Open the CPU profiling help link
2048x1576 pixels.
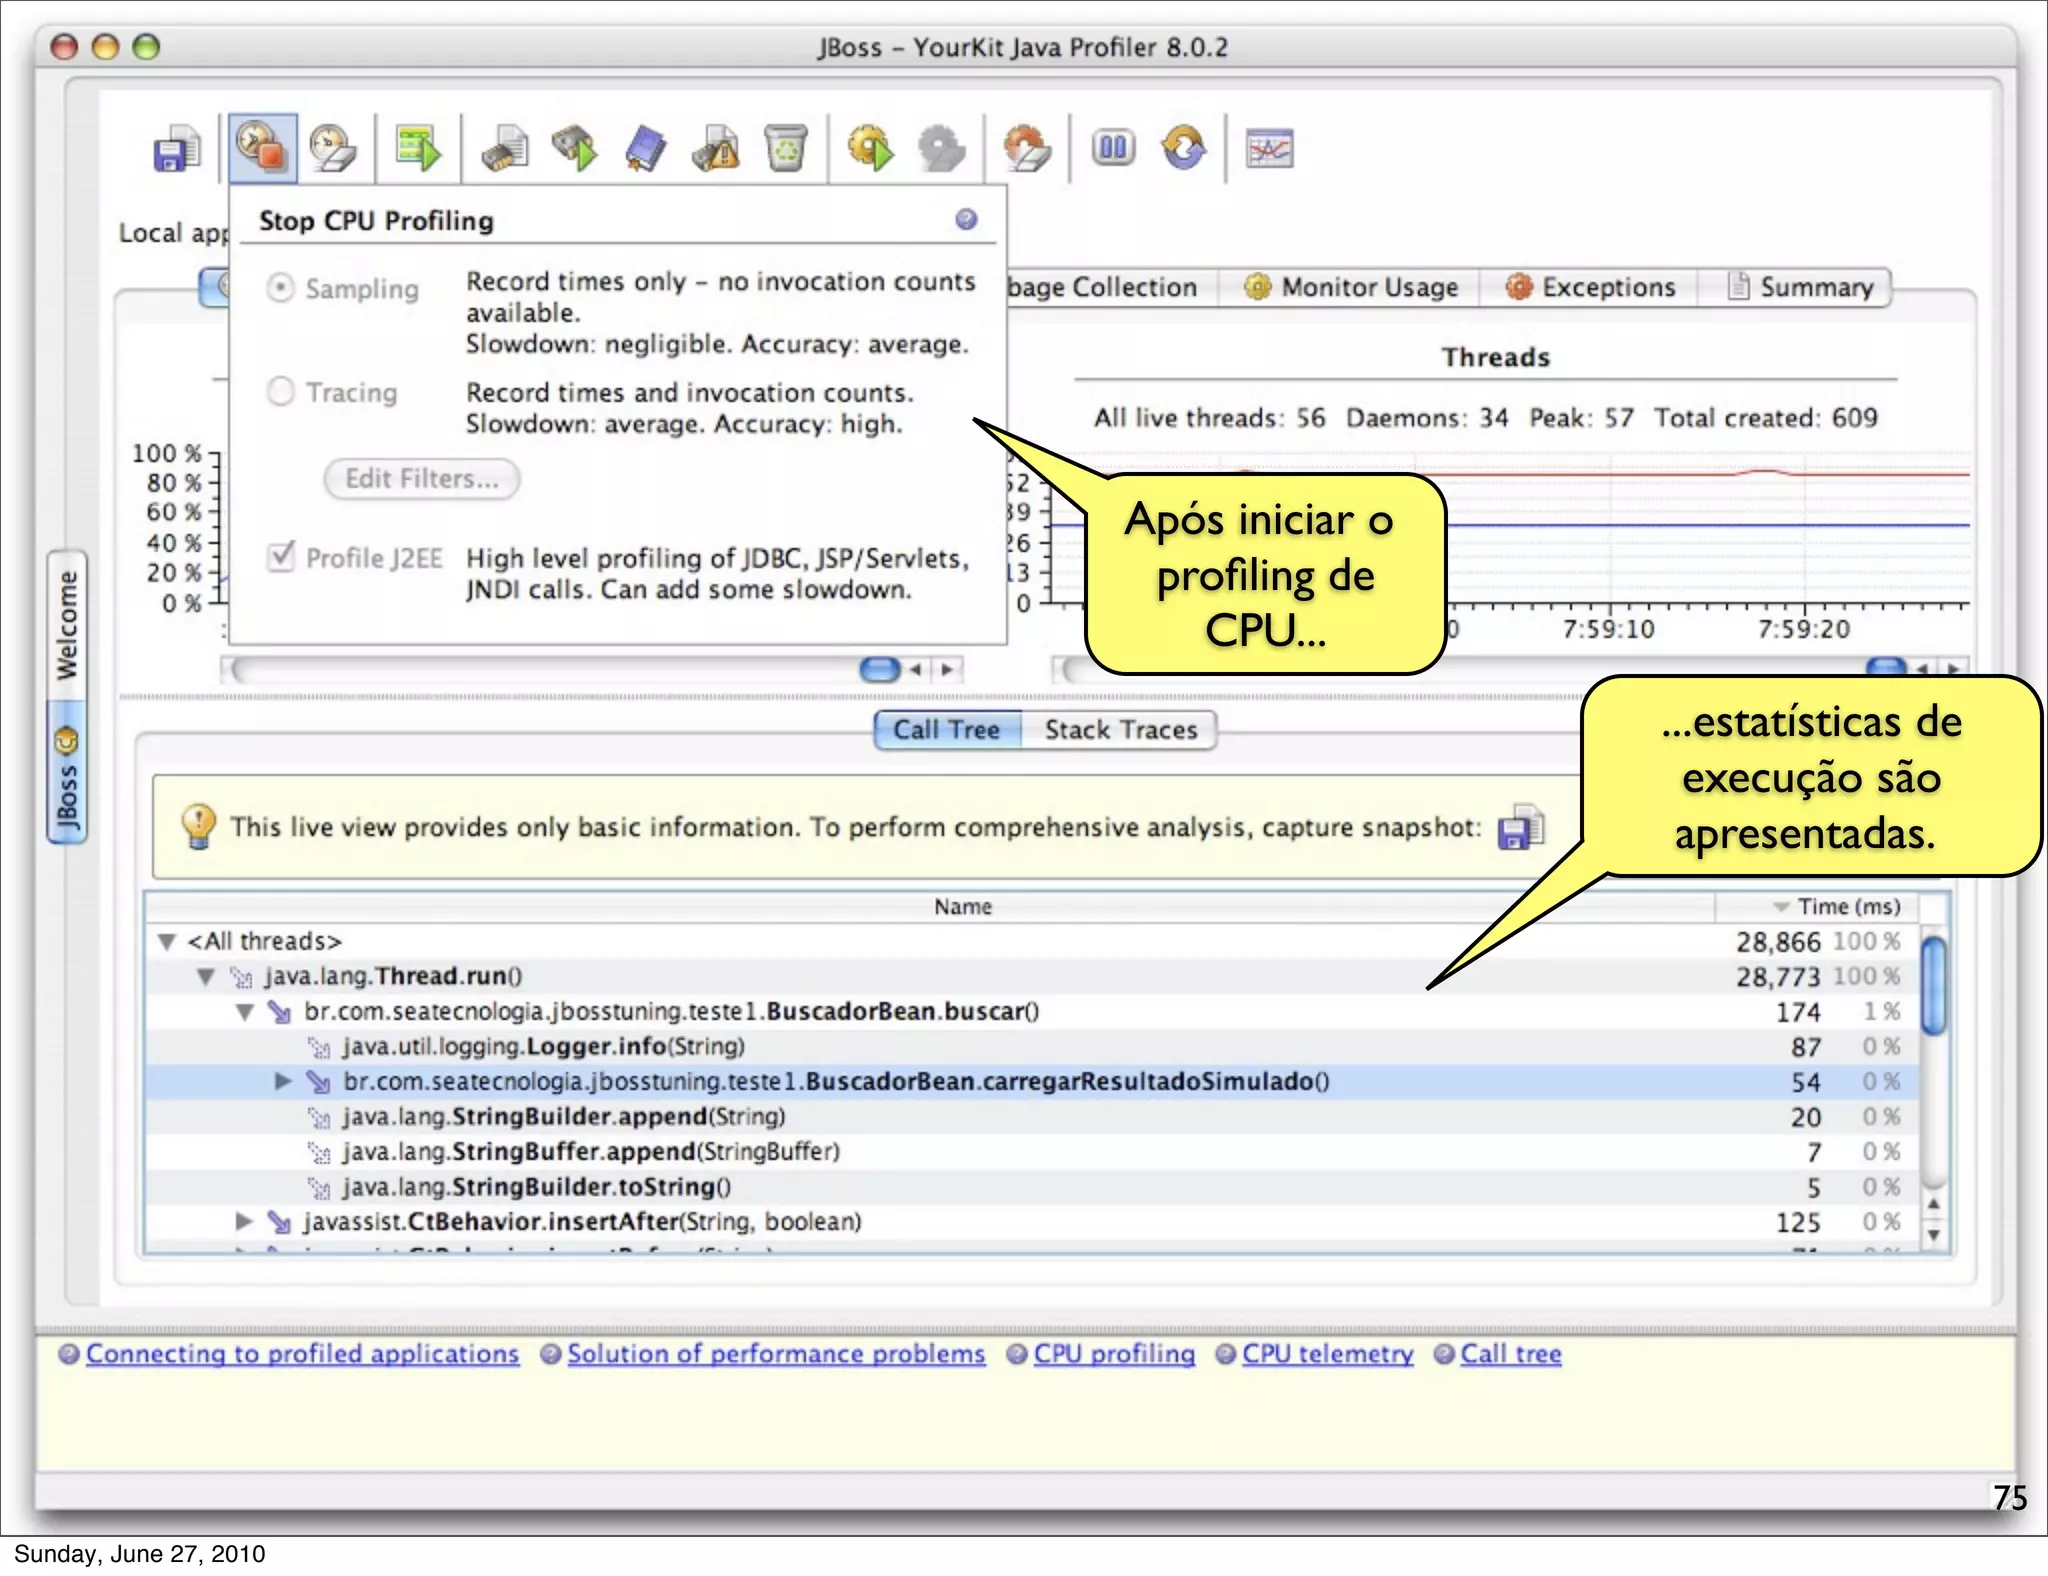1113,1354
